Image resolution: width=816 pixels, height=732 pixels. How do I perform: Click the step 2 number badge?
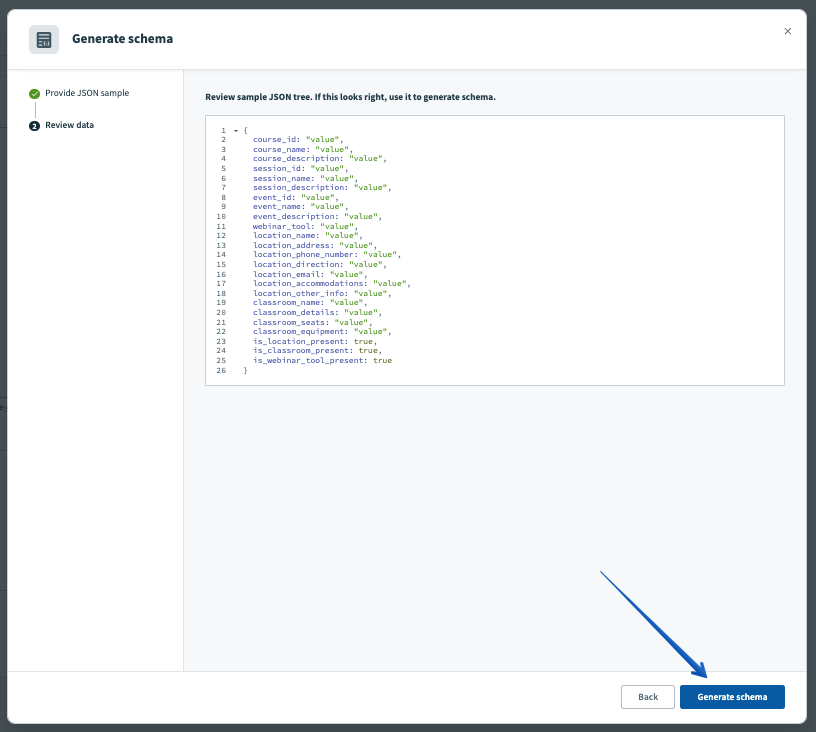pyautogui.click(x=34, y=126)
